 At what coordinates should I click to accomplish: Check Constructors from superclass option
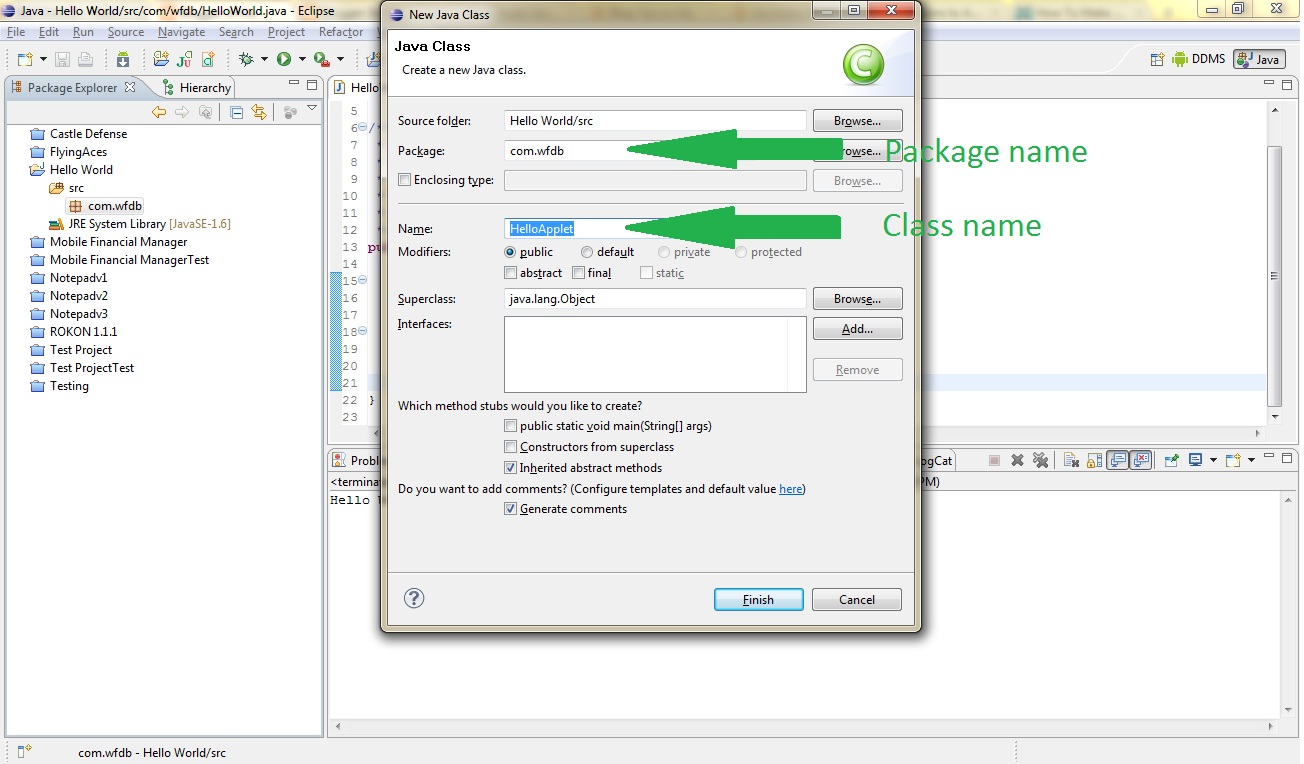click(511, 447)
